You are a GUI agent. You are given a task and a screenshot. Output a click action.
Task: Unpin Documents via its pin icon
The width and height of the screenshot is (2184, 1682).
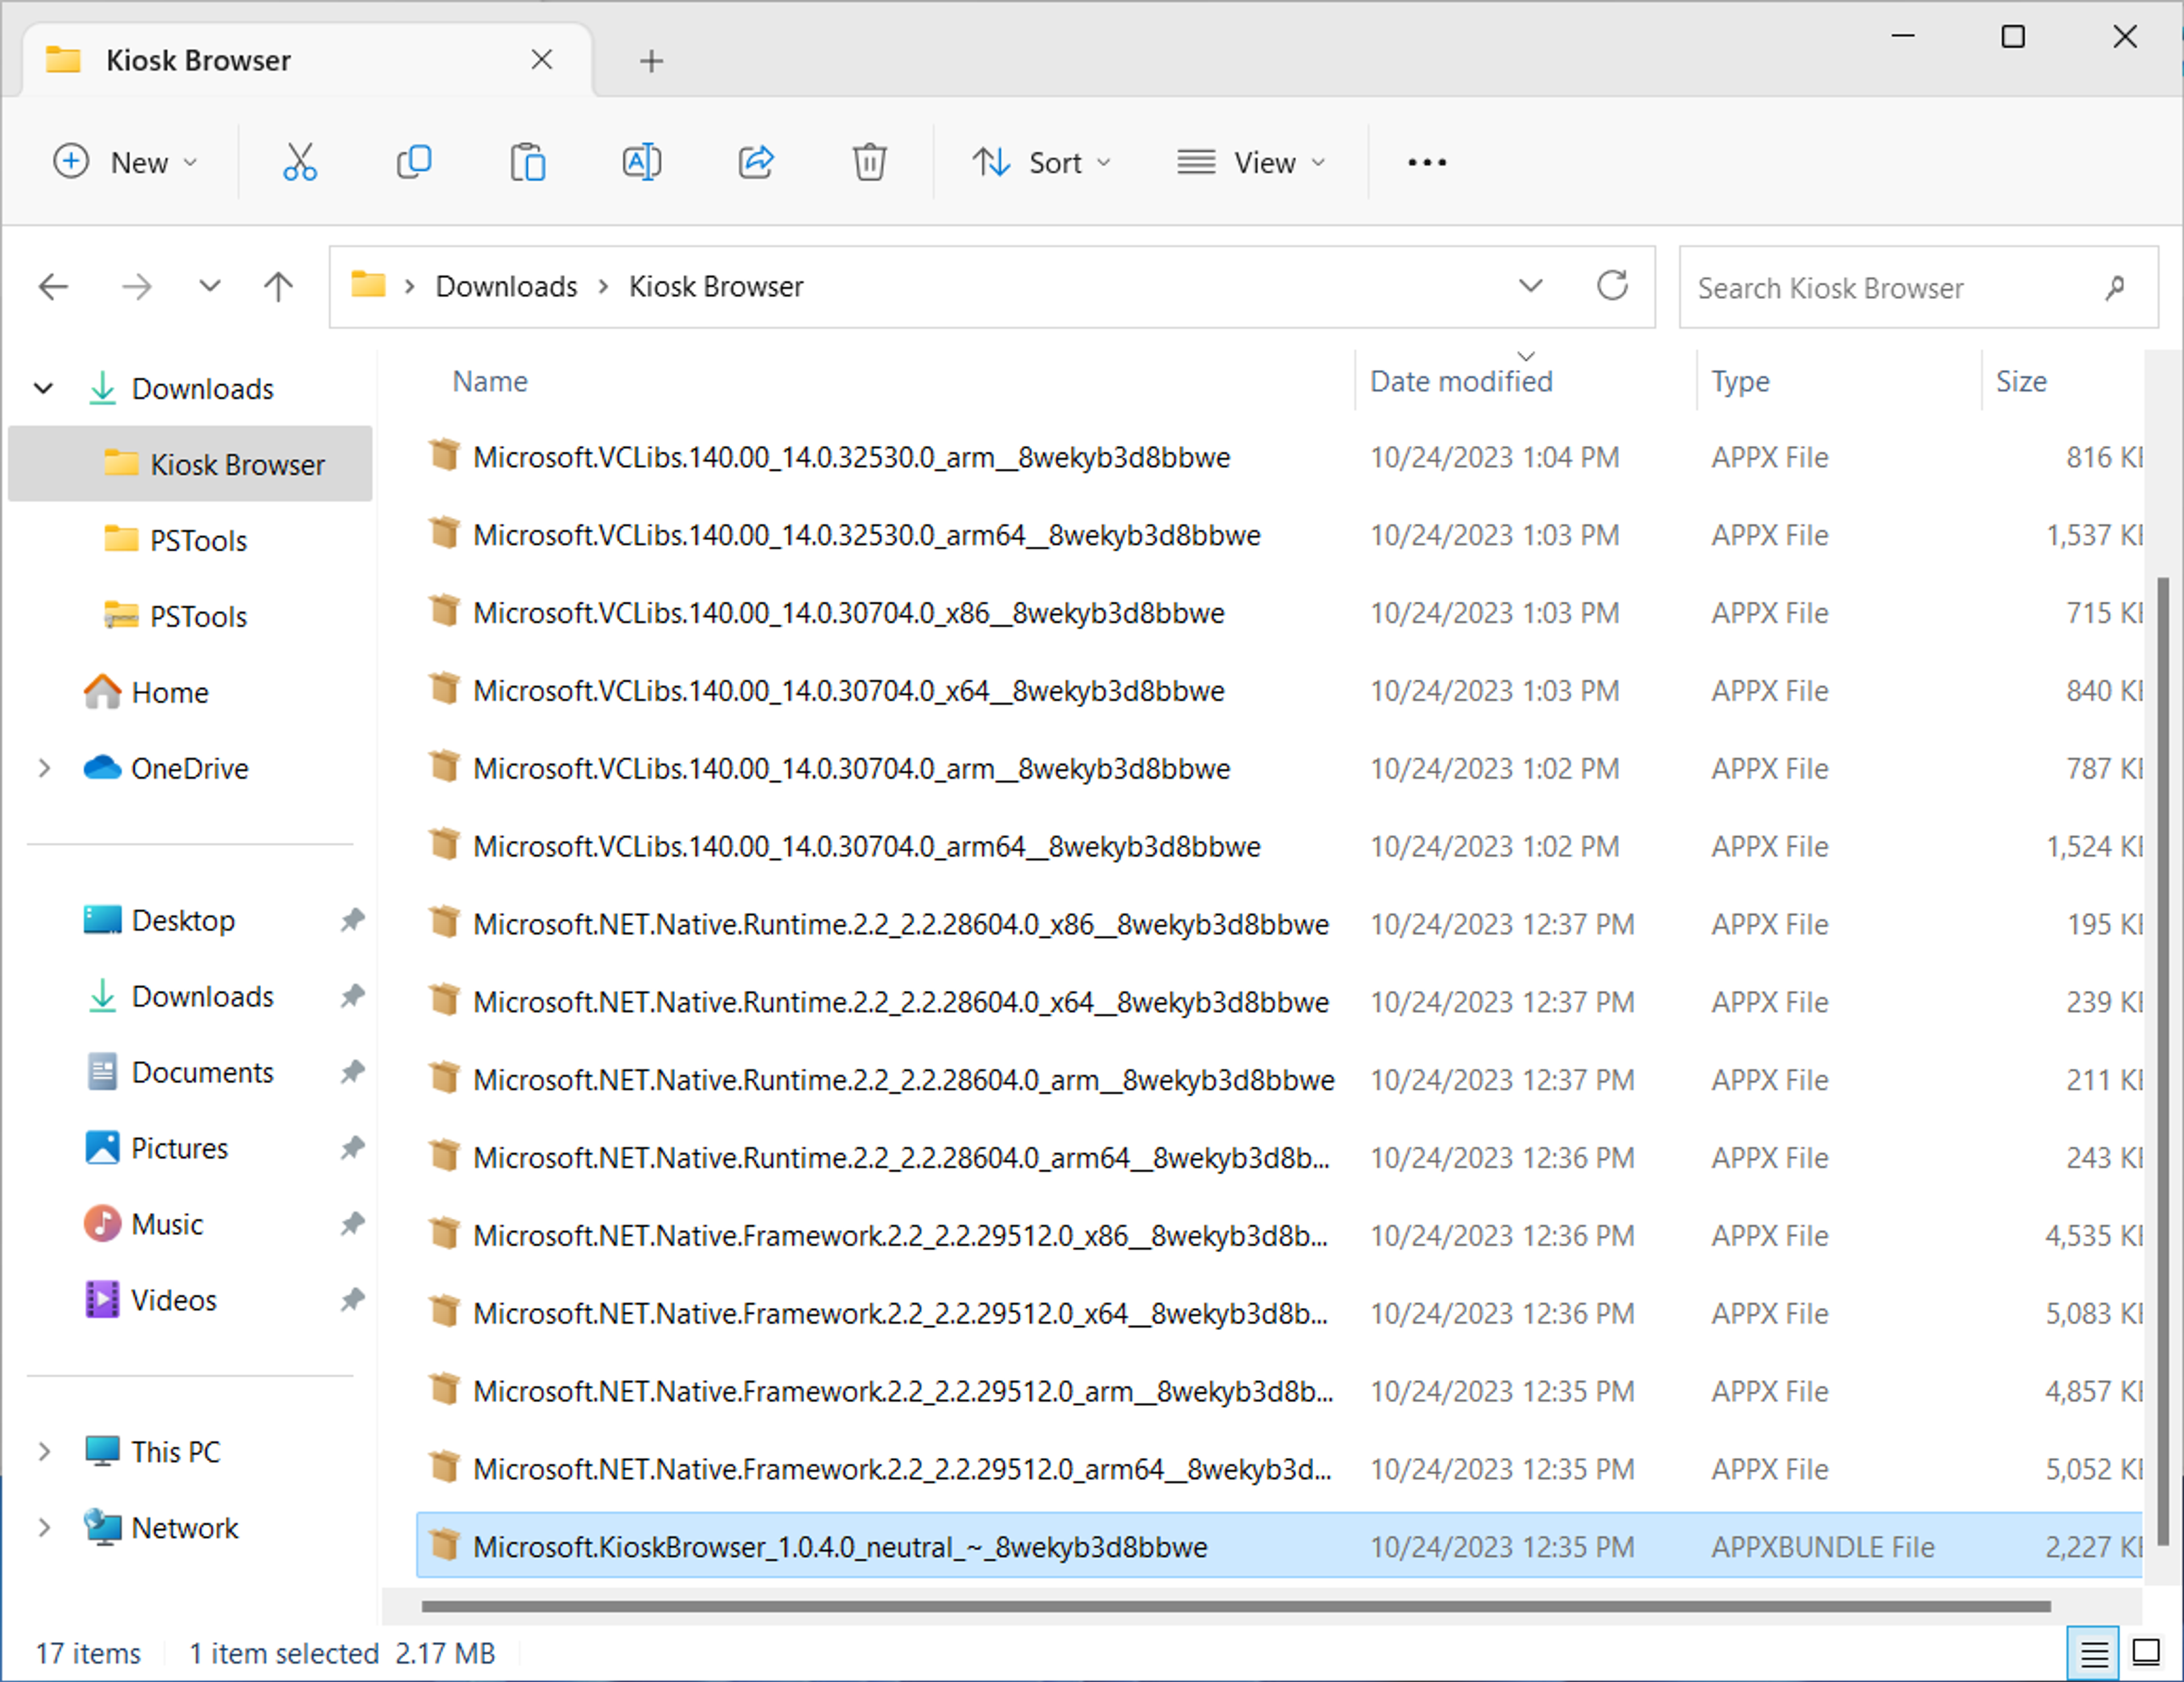[352, 1072]
